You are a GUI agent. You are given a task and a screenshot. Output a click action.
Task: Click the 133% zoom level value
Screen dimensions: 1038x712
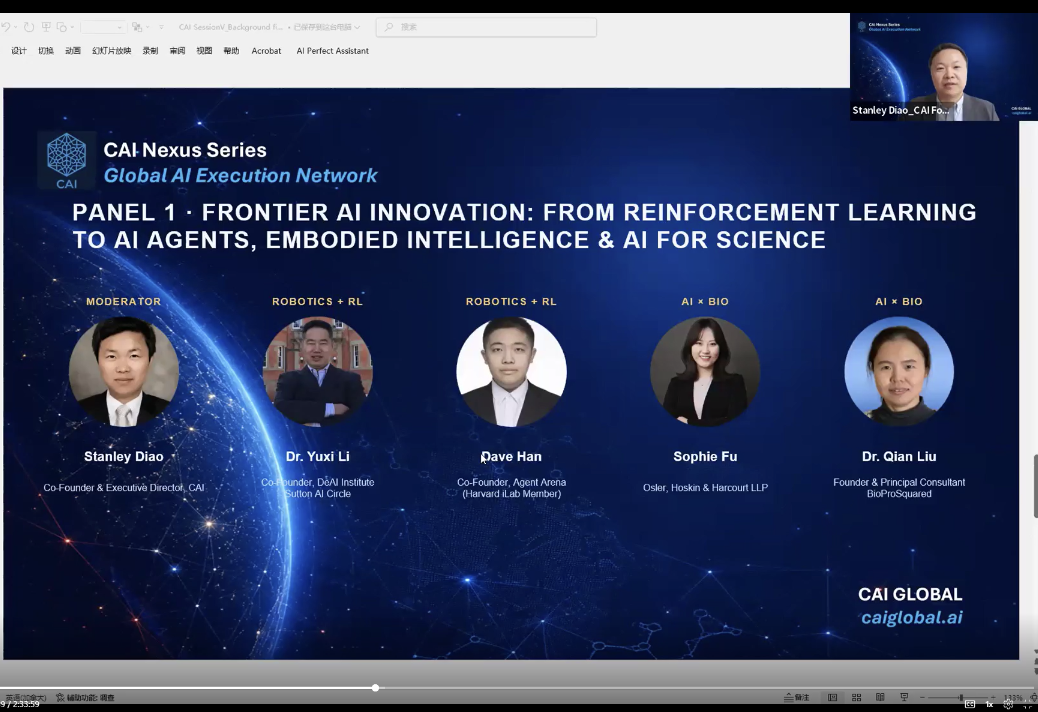tap(1014, 698)
